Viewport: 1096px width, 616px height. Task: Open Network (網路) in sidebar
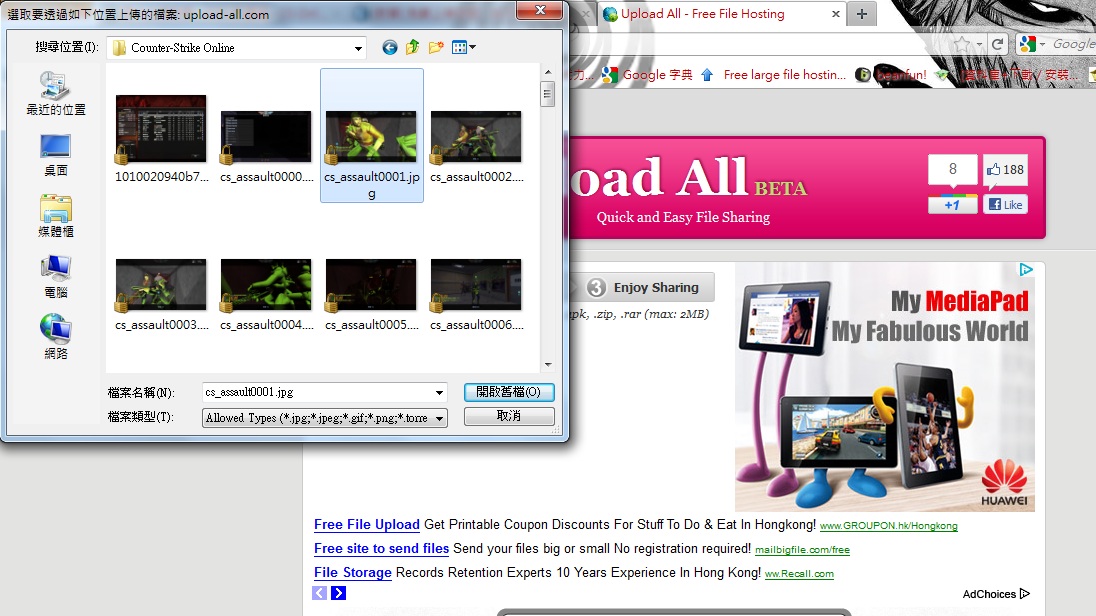point(56,337)
